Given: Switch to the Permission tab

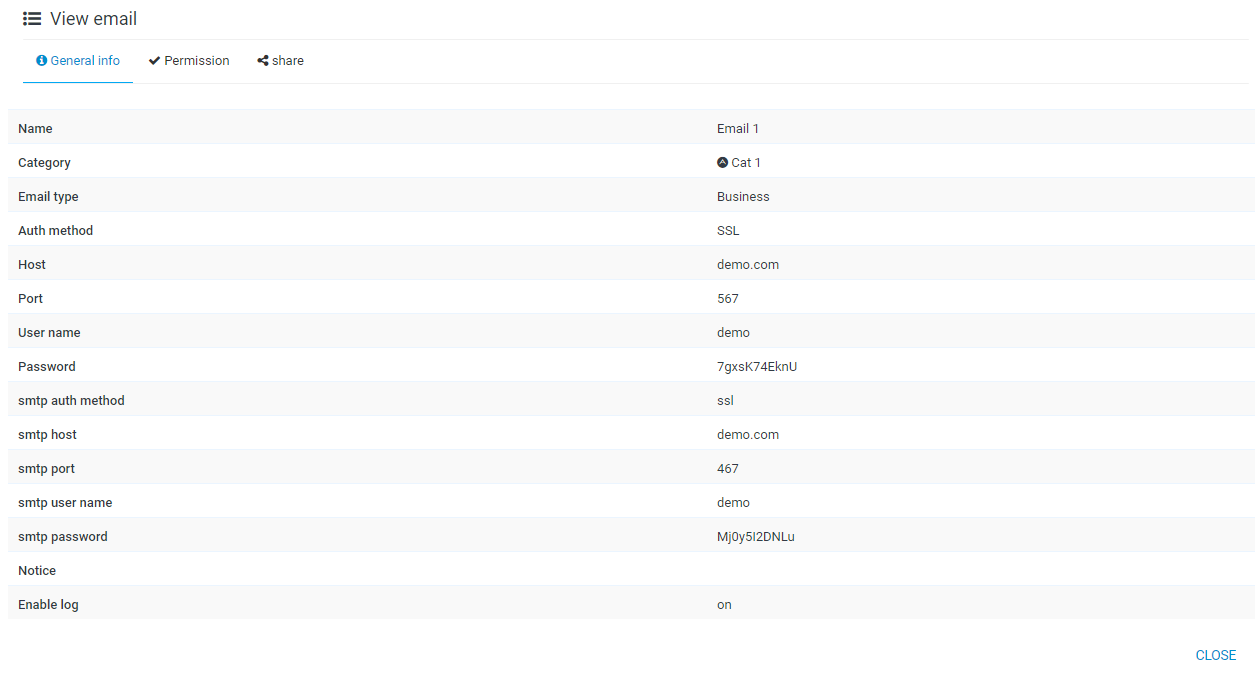Looking at the screenshot, I should coord(189,61).
